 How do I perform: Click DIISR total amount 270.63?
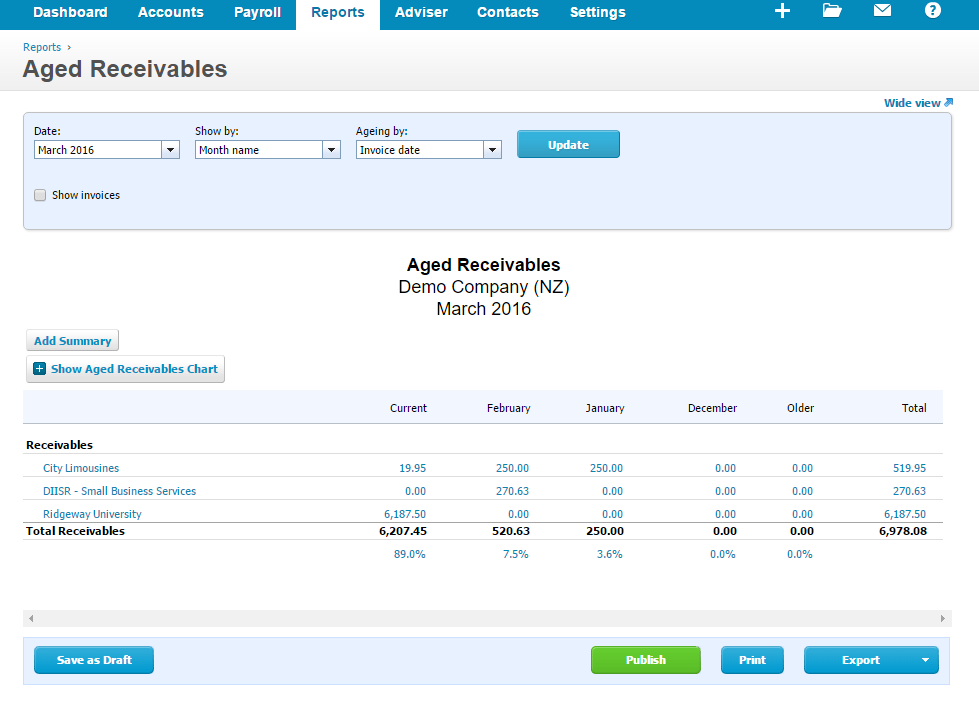[910, 491]
